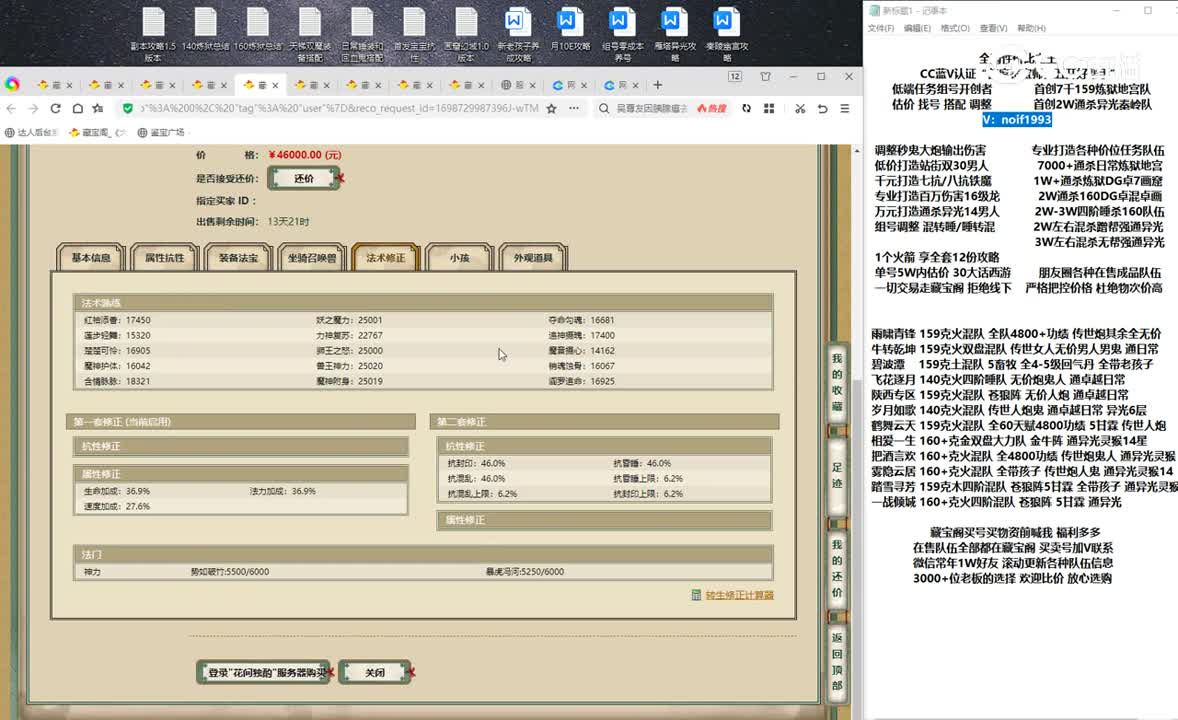The height and width of the screenshot is (720, 1178).
Task: Switch to the 装备法宝 tab
Action: 238,257
